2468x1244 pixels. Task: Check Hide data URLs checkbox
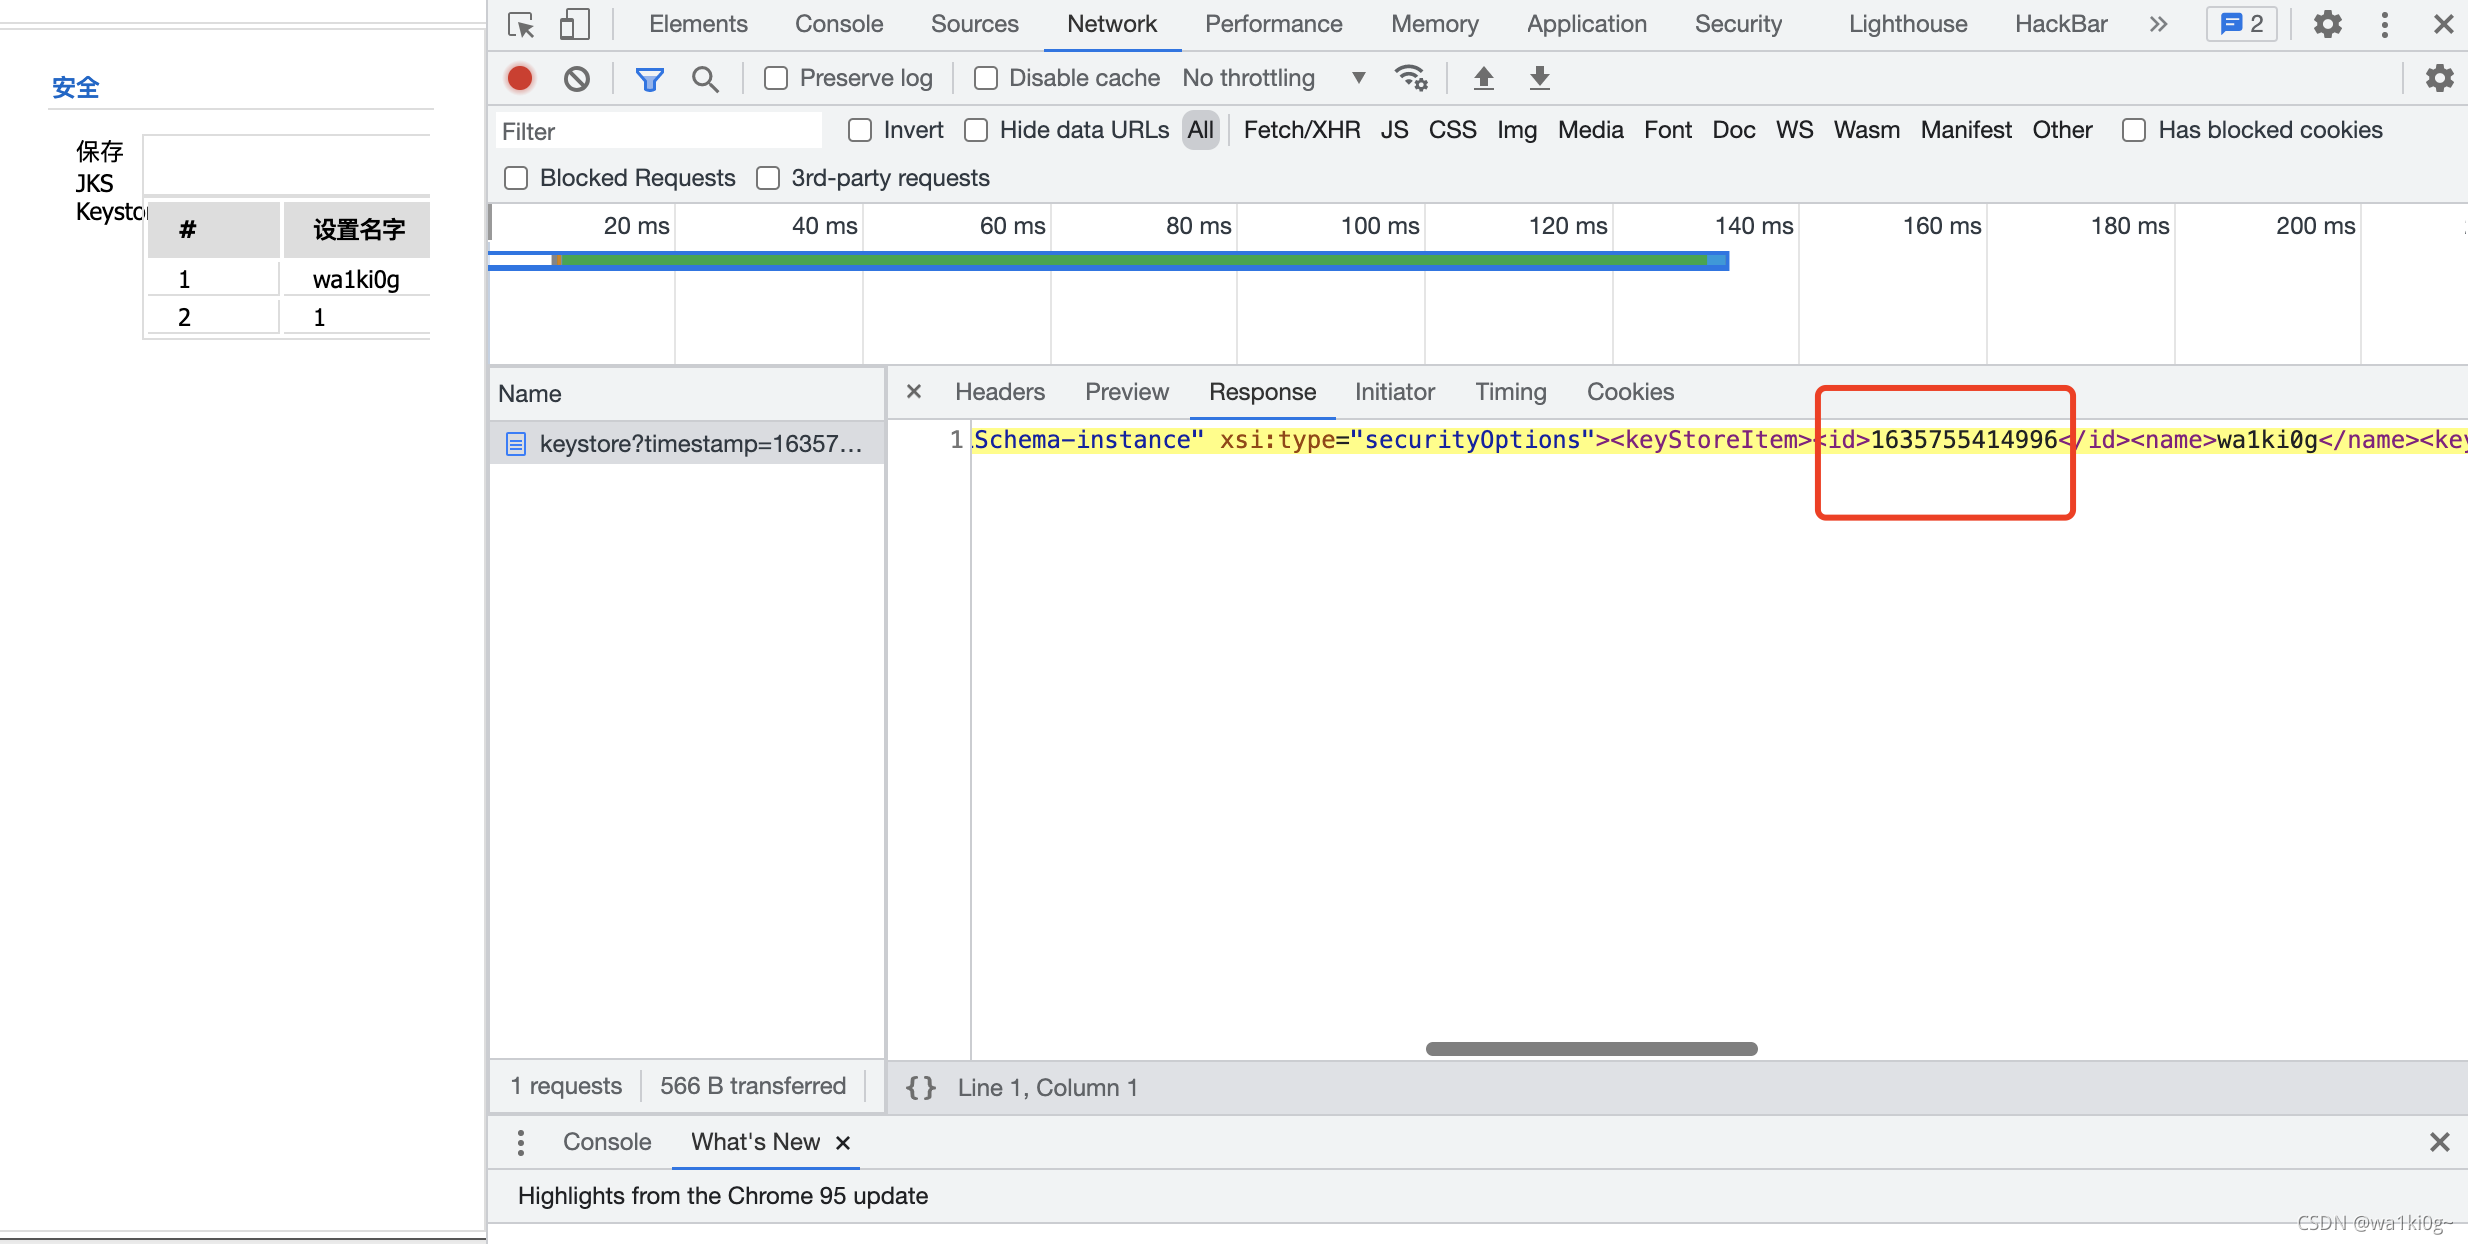(976, 130)
